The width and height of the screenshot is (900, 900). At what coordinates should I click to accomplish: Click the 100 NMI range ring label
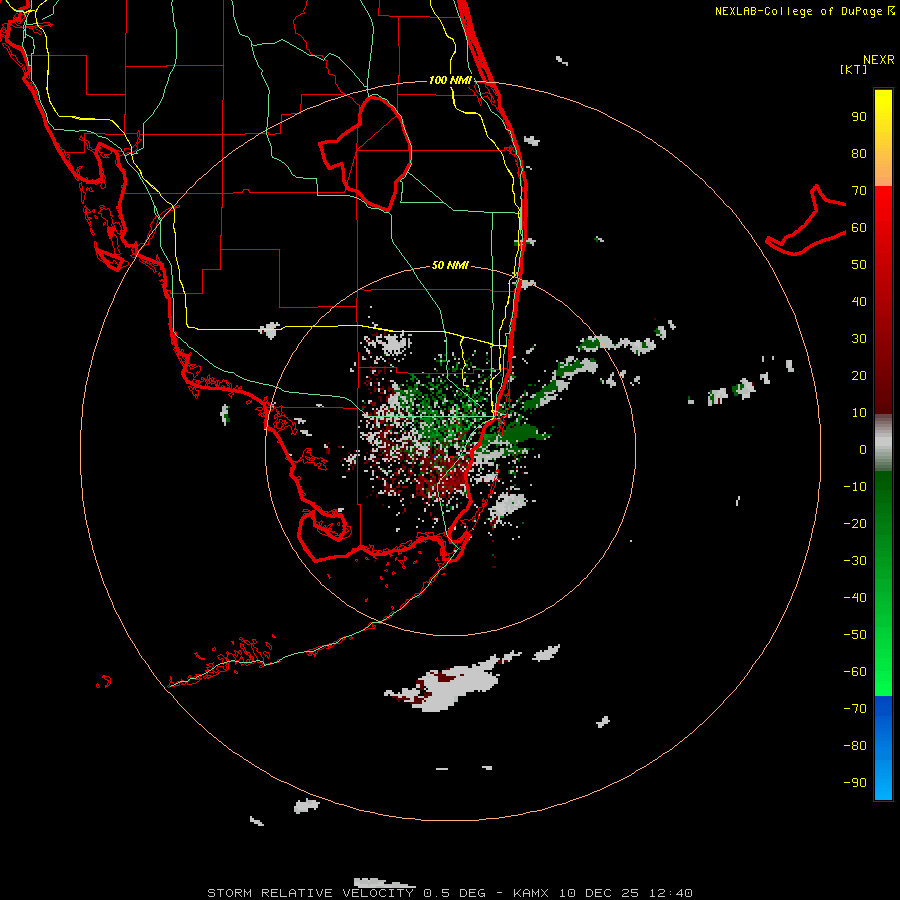pyautogui.click(x=450, y=80)
